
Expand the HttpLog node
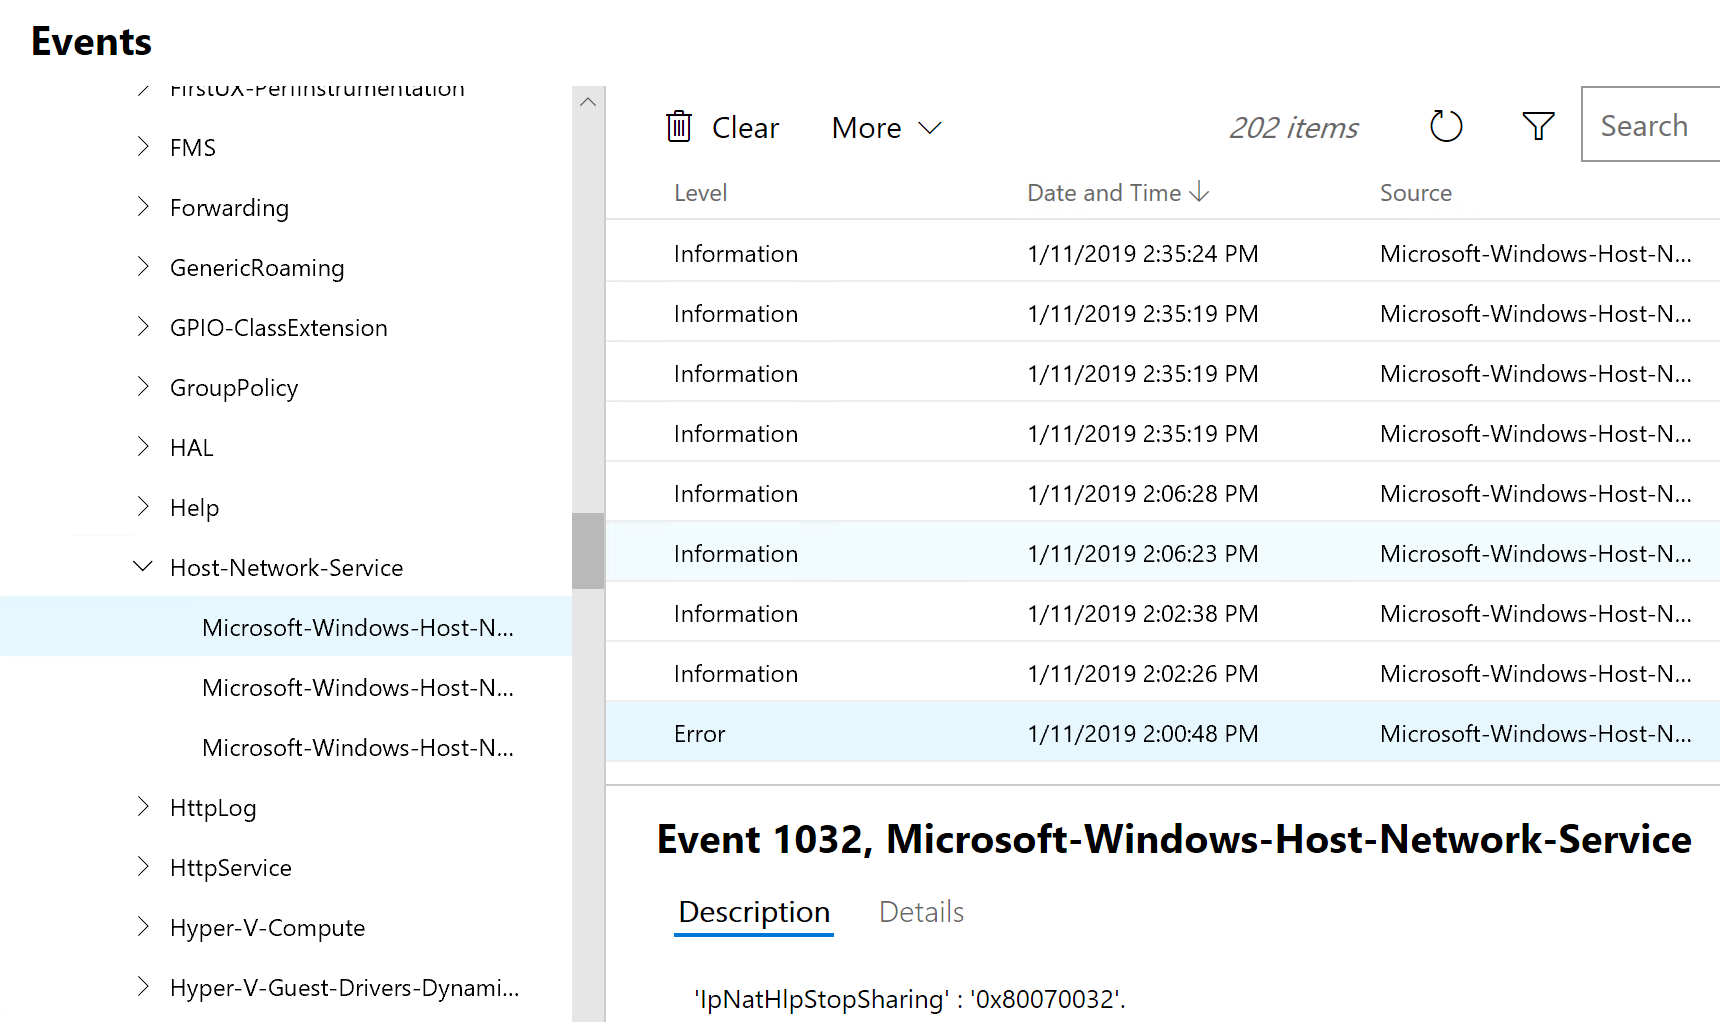tap(143, 807)
